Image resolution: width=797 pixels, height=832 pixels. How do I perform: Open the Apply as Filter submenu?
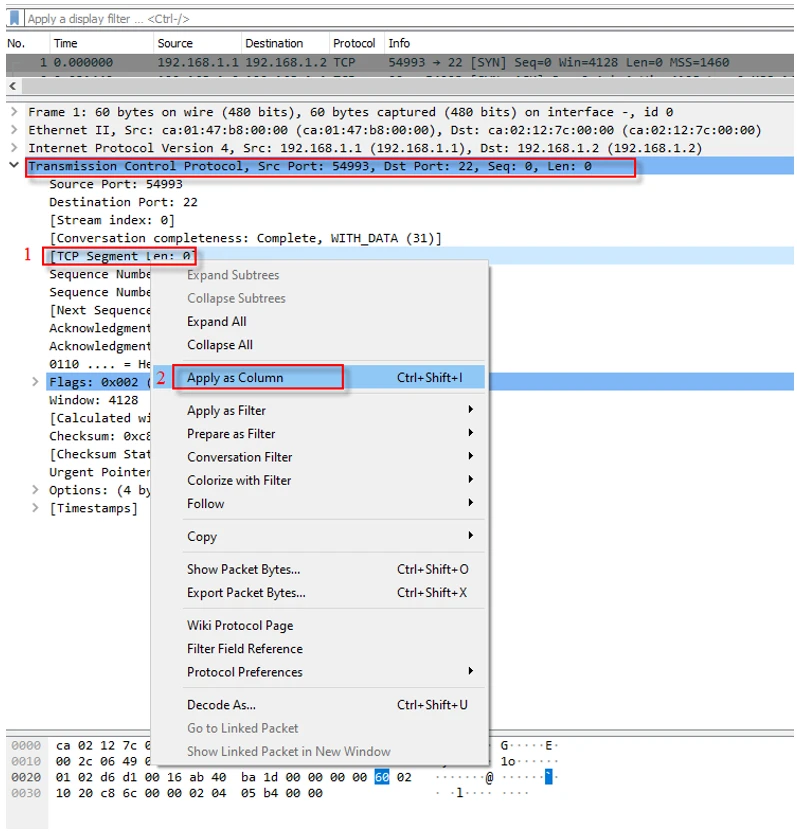[226, 411]
